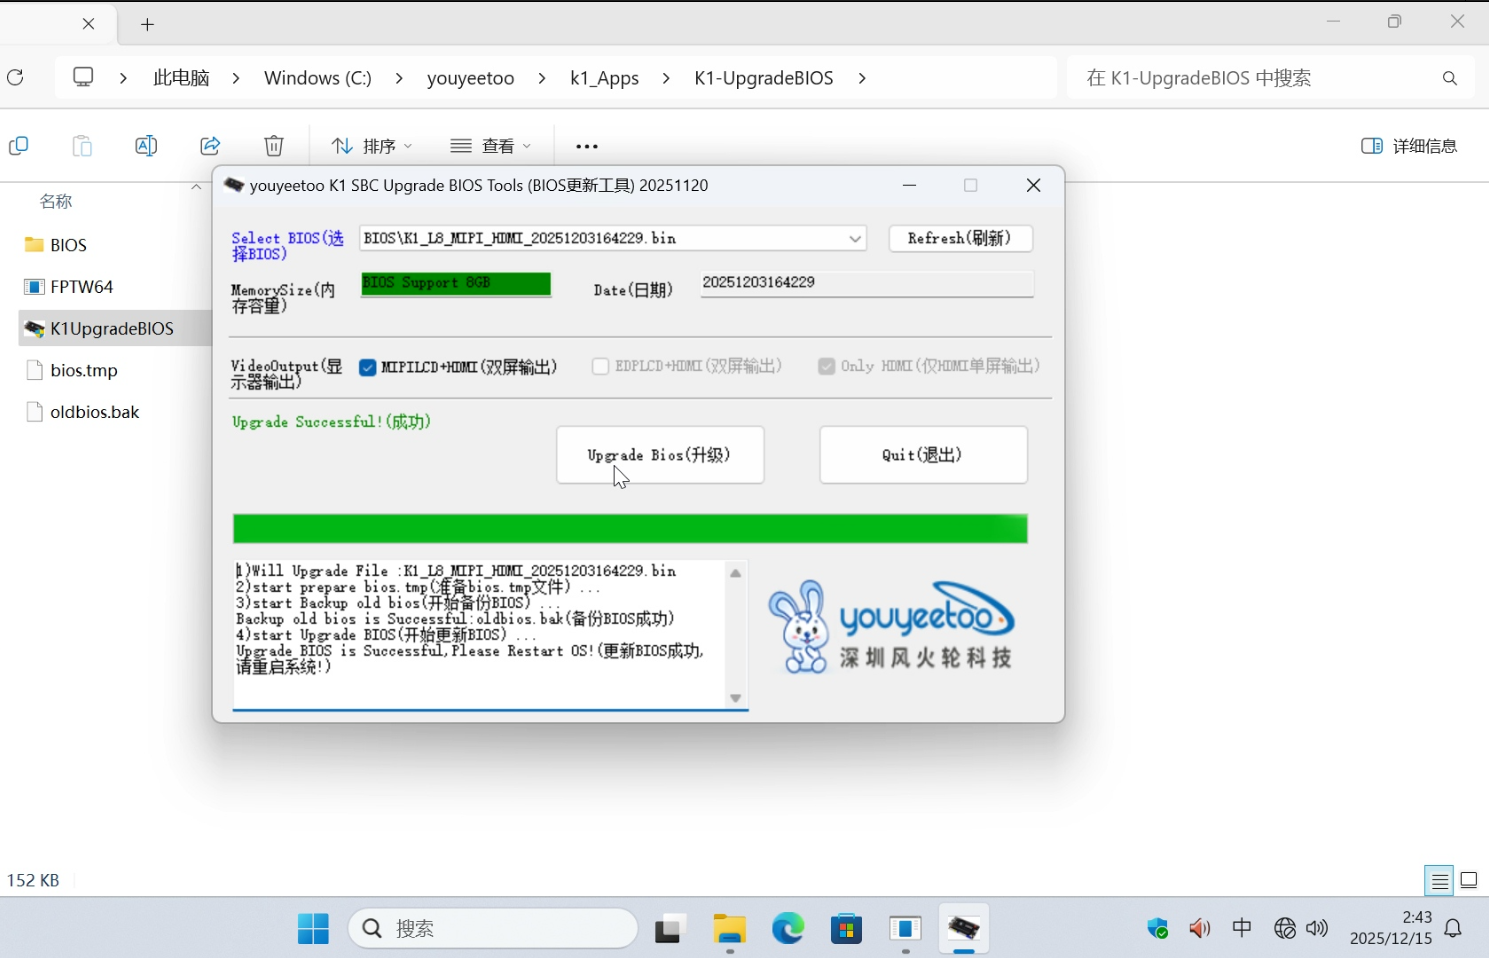
Task: Select the K1UpgradeBIOS file in list
Action: pyautogui.click(x=112, y=328)
